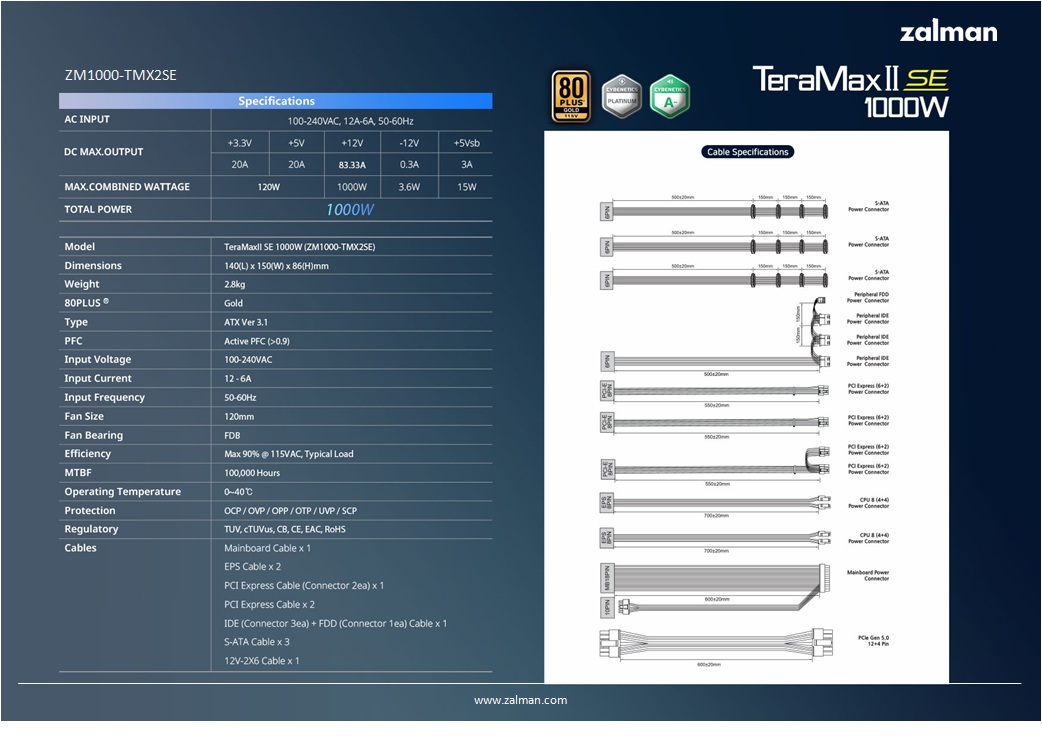Screen dimensions: 1042x754
Task: Click the Zalman brand logo
Action: point(948,31)
